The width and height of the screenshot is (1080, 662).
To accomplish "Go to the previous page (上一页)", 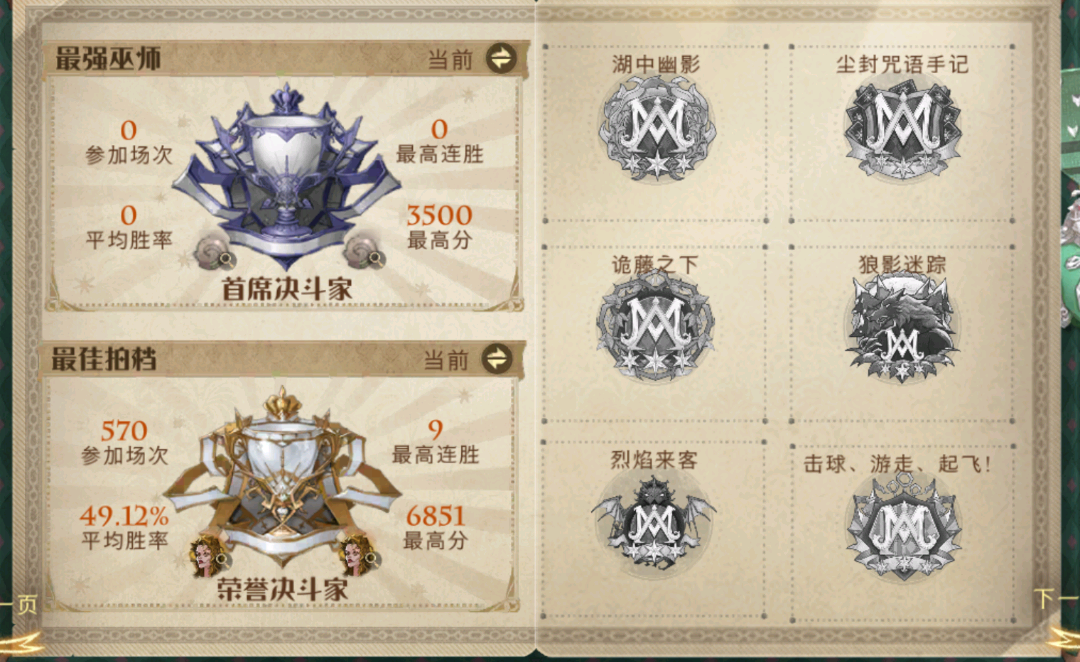I will point(19,606).
